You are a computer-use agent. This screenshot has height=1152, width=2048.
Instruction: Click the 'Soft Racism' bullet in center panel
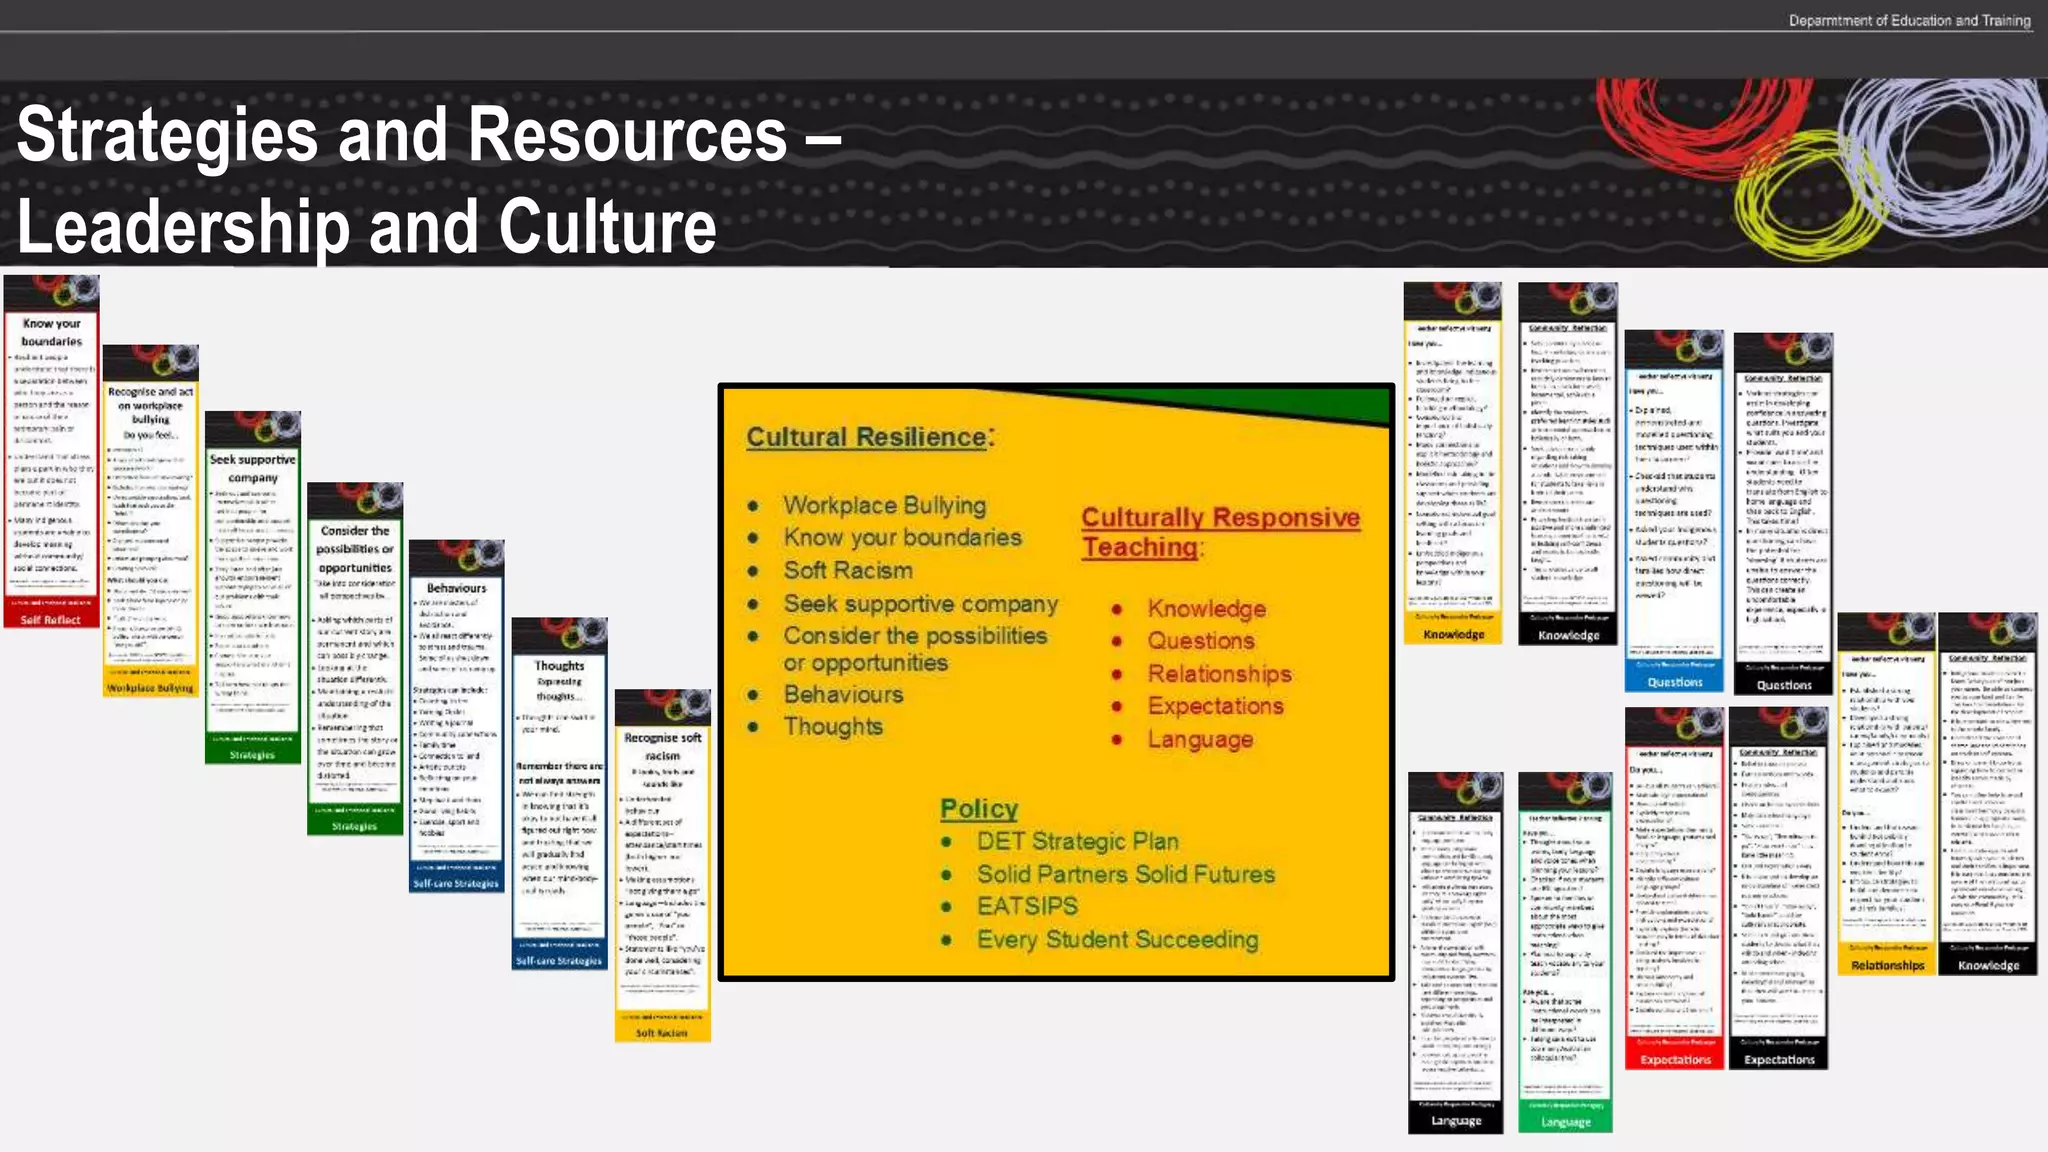(848, 570)
